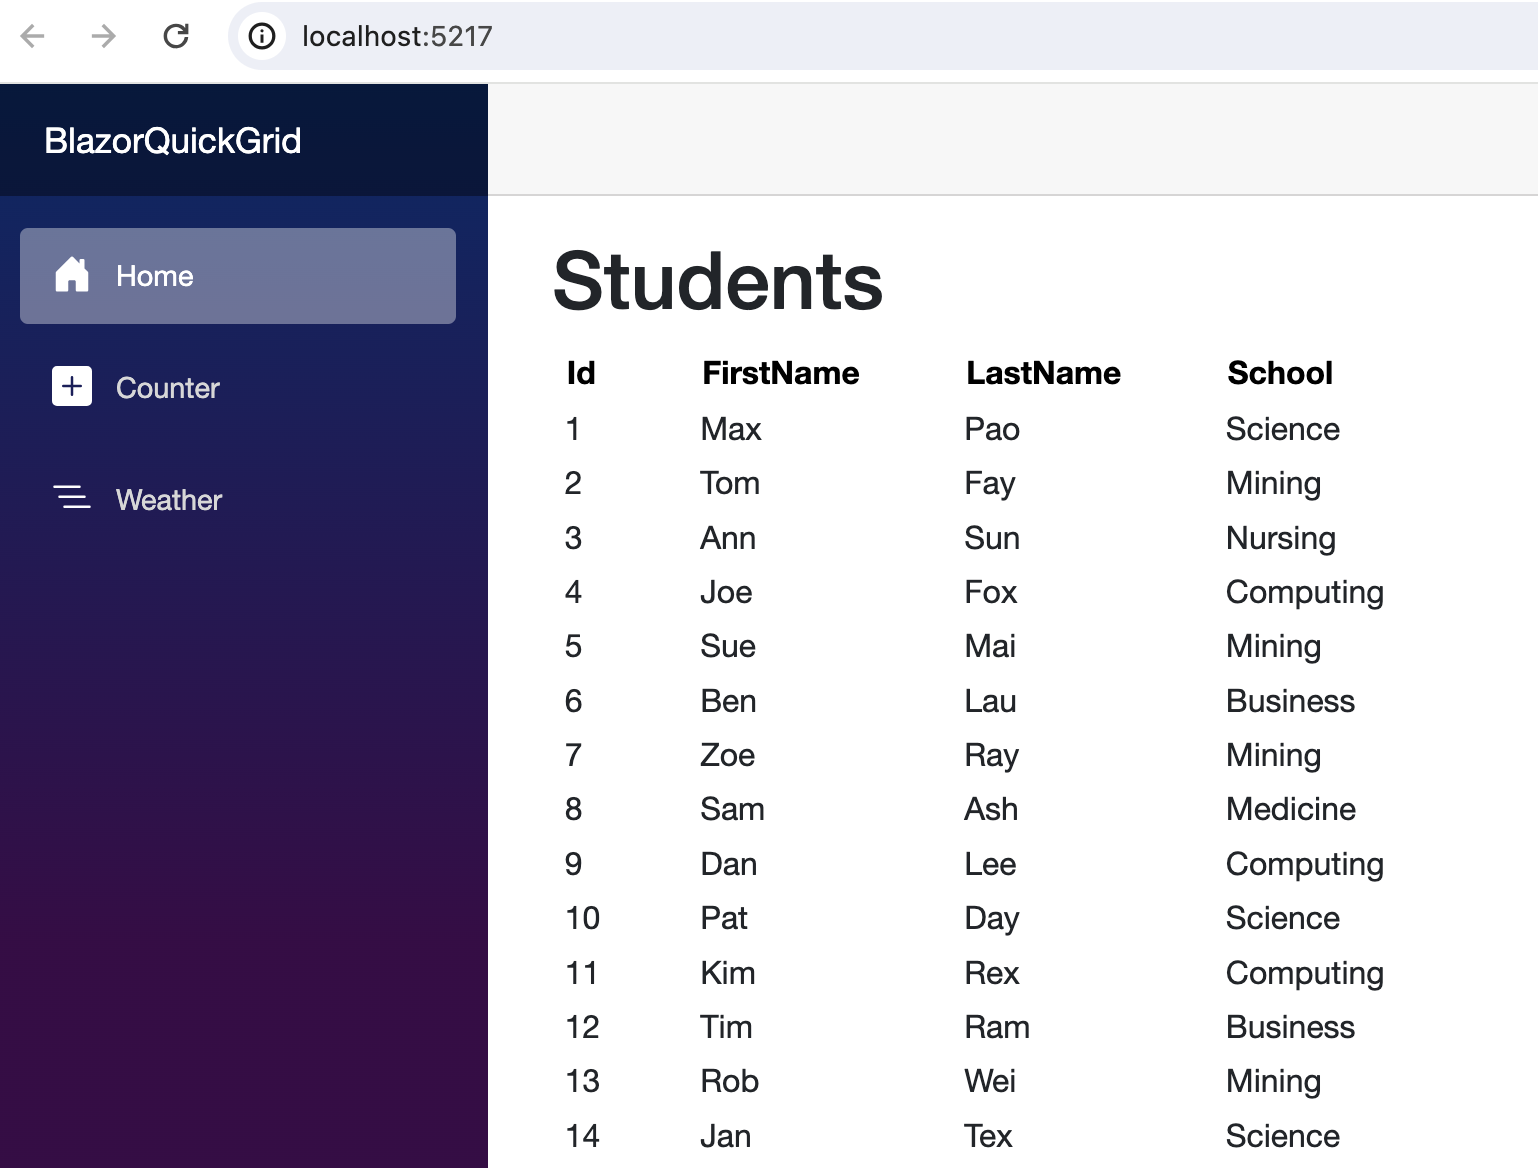
Task: Click the last name Lee
Action: pos(990,864)
